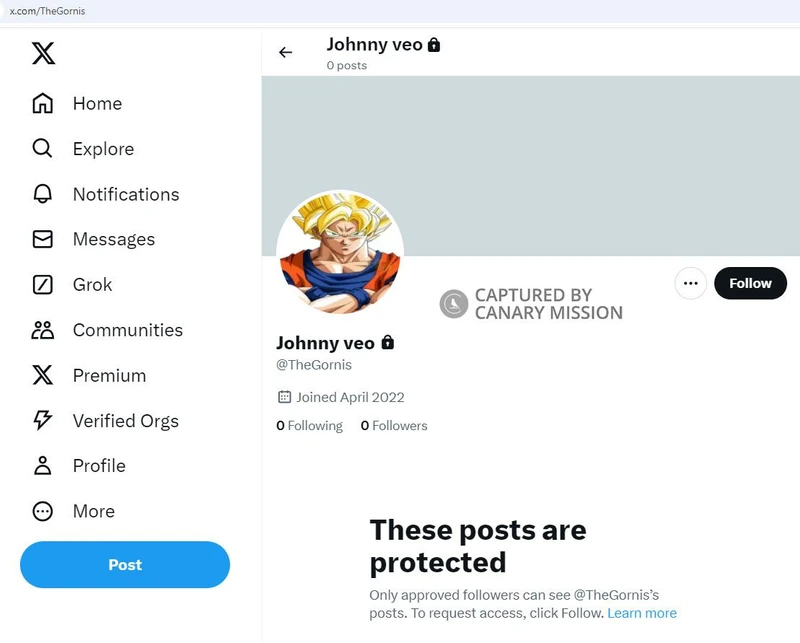The height and width of the screenshot is (643, 800).
Task: Open the 0 Following list
Action: tap(310, 426)
